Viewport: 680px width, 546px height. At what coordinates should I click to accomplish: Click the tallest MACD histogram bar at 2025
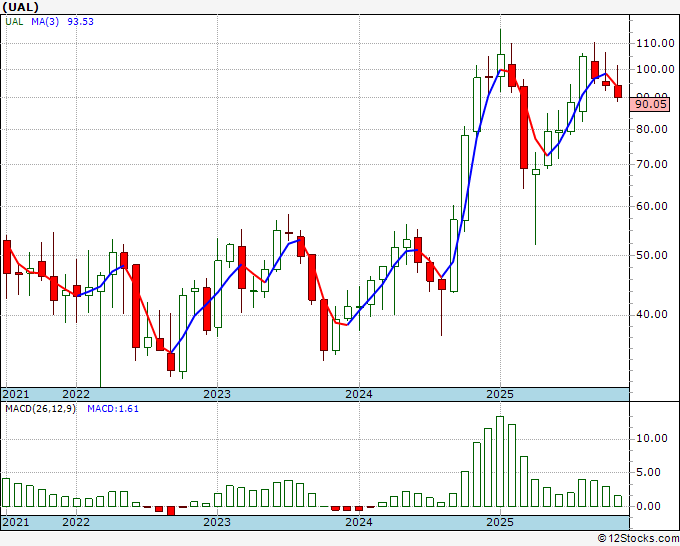pos(500,461)
